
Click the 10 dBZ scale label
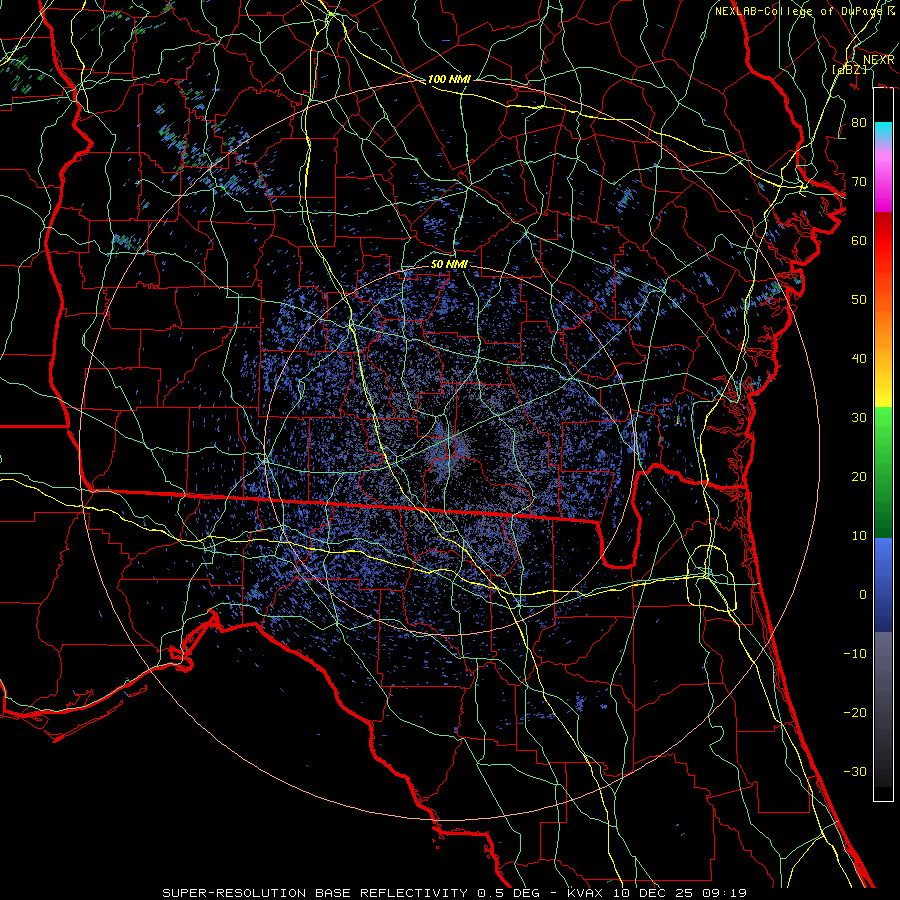pyautogui.click(x=859, y=536)
